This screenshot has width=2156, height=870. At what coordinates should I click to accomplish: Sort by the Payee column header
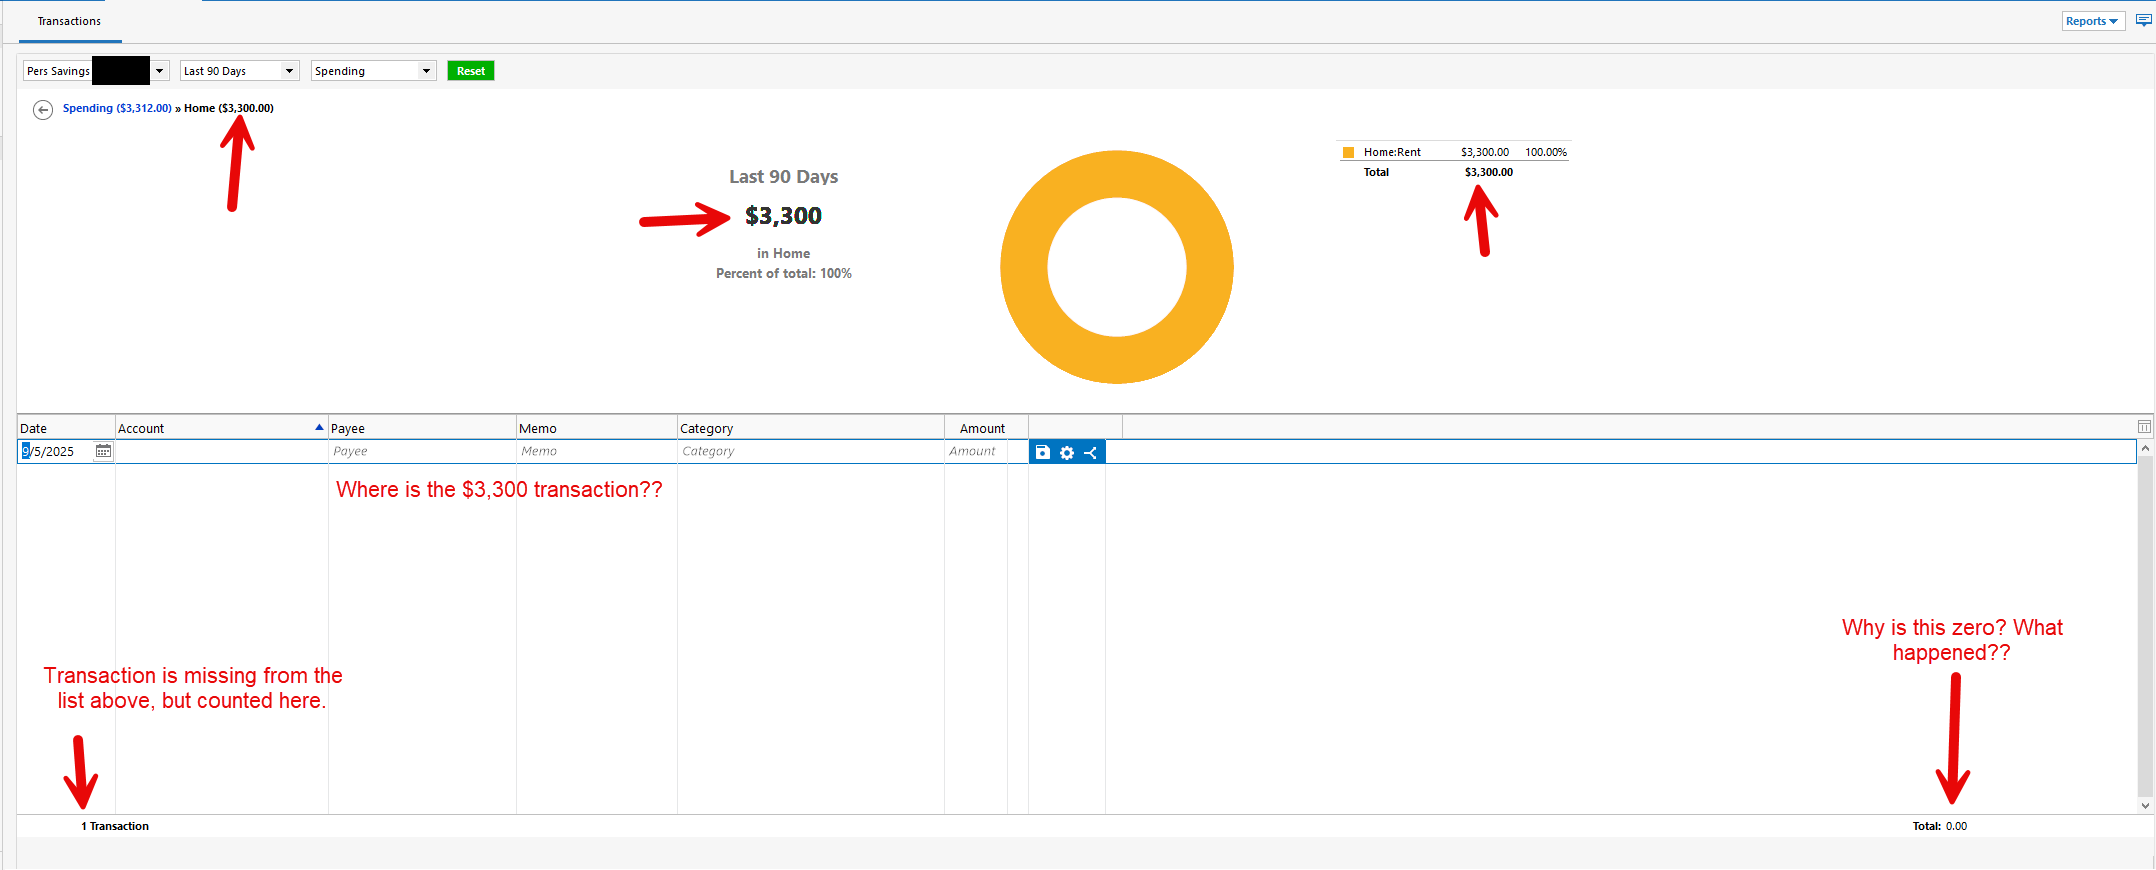click(x=422, y=428)
